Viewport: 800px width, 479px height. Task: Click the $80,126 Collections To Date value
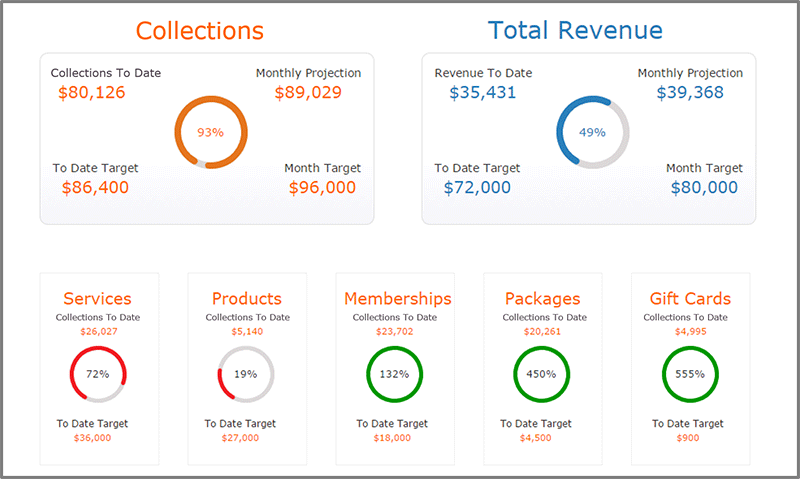92,93
